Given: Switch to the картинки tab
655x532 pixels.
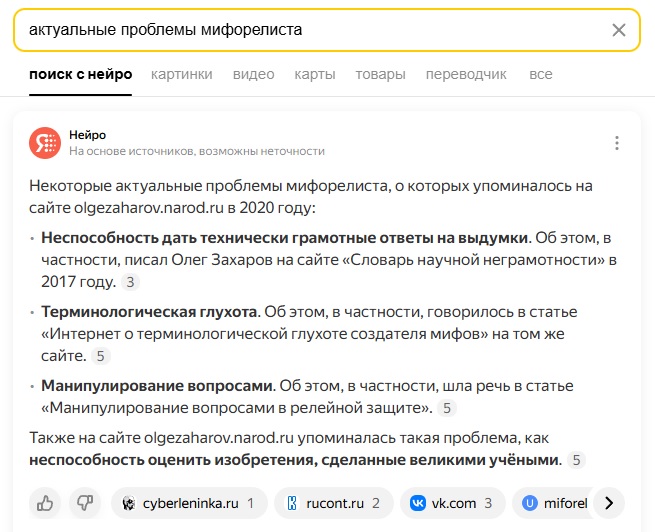Looking at the screenshot, I should coord(182,74).
